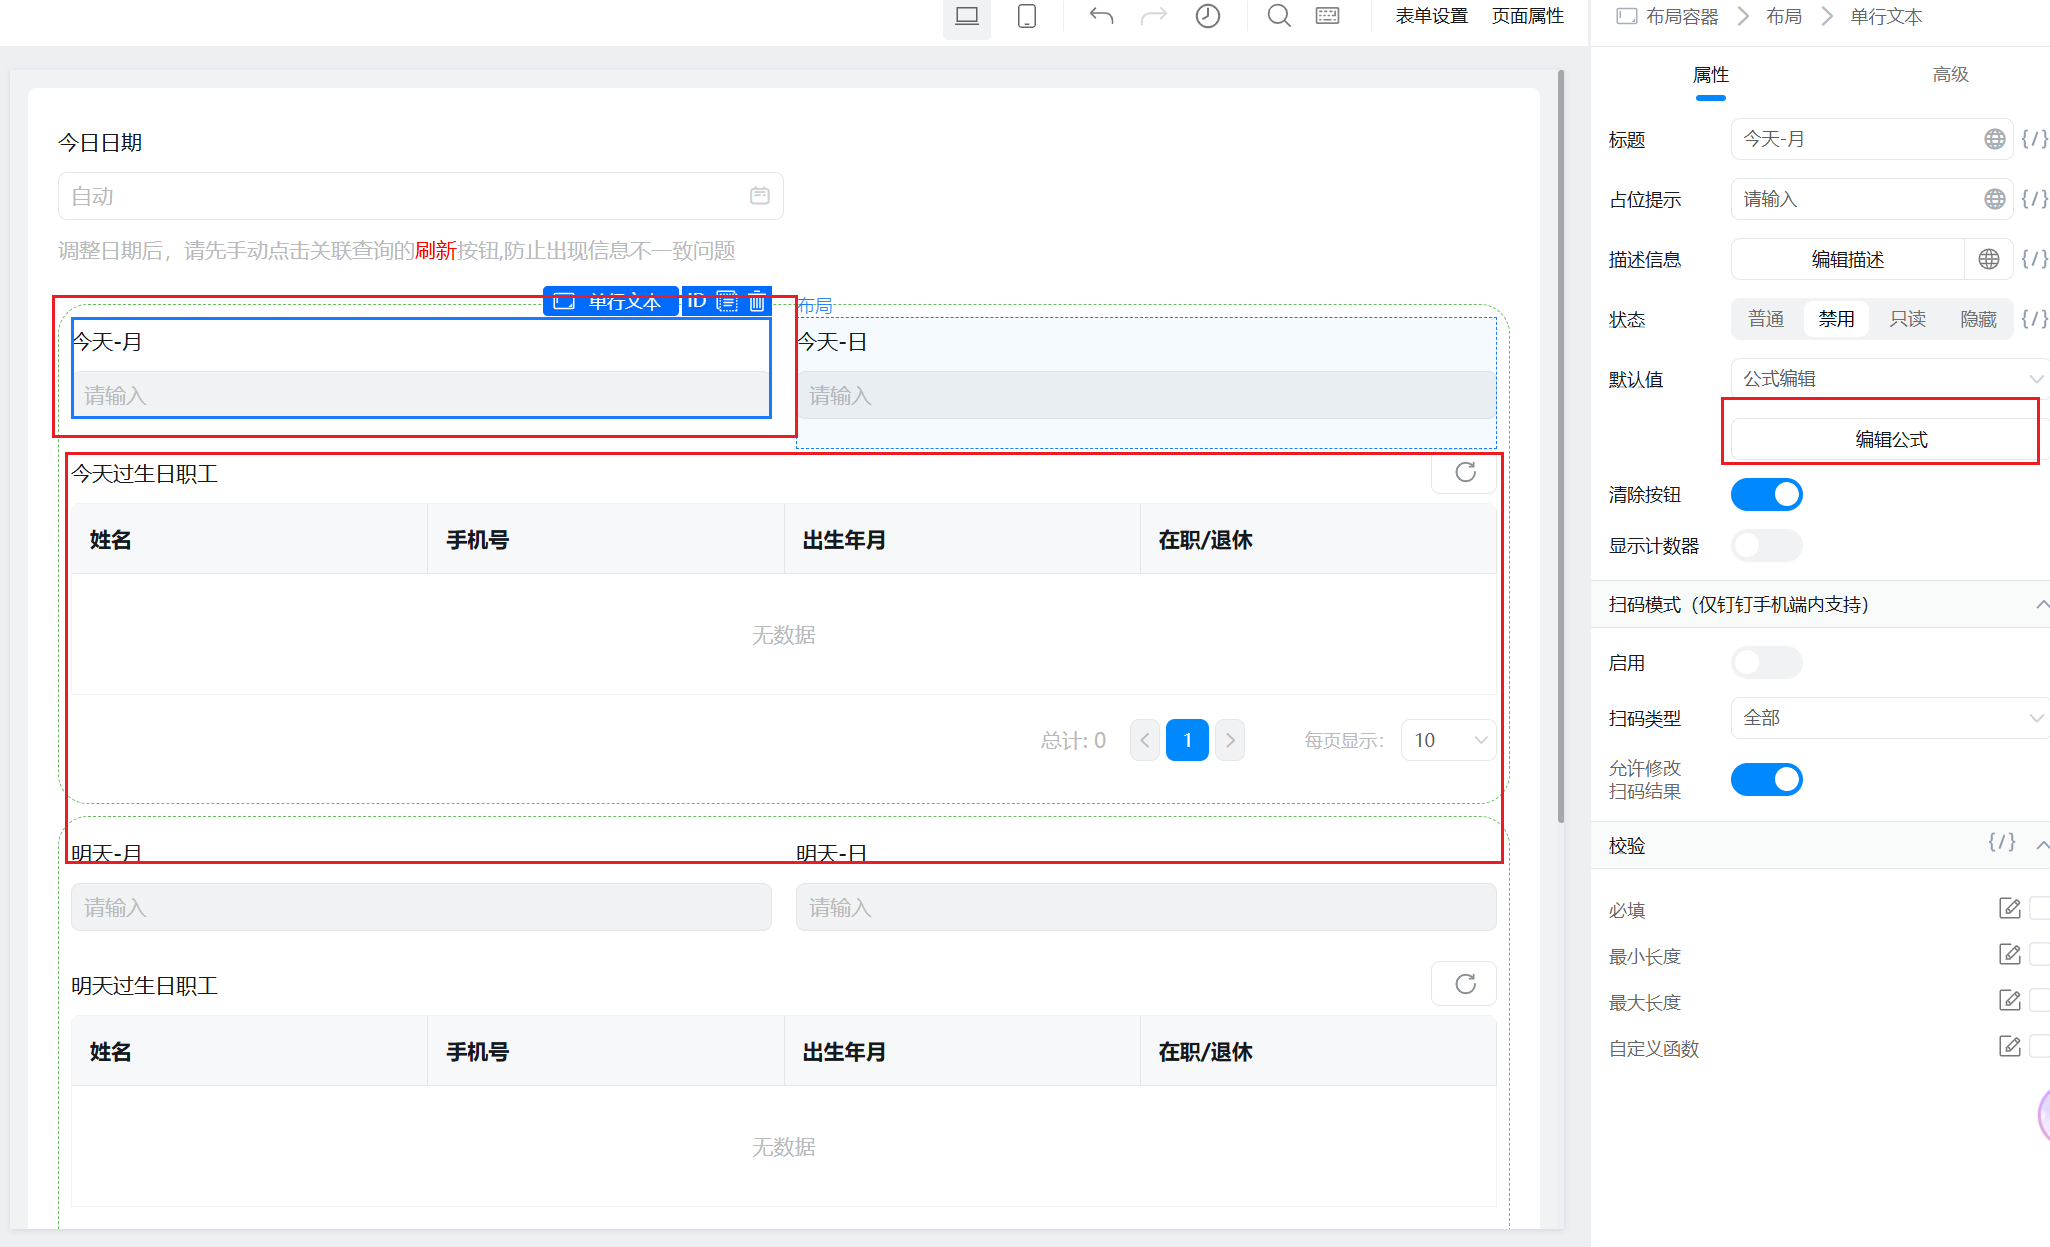Viewport: 2050px width, 1247px height.
Task: Open 表单设置 in top menu
Action: (1431, 16)
